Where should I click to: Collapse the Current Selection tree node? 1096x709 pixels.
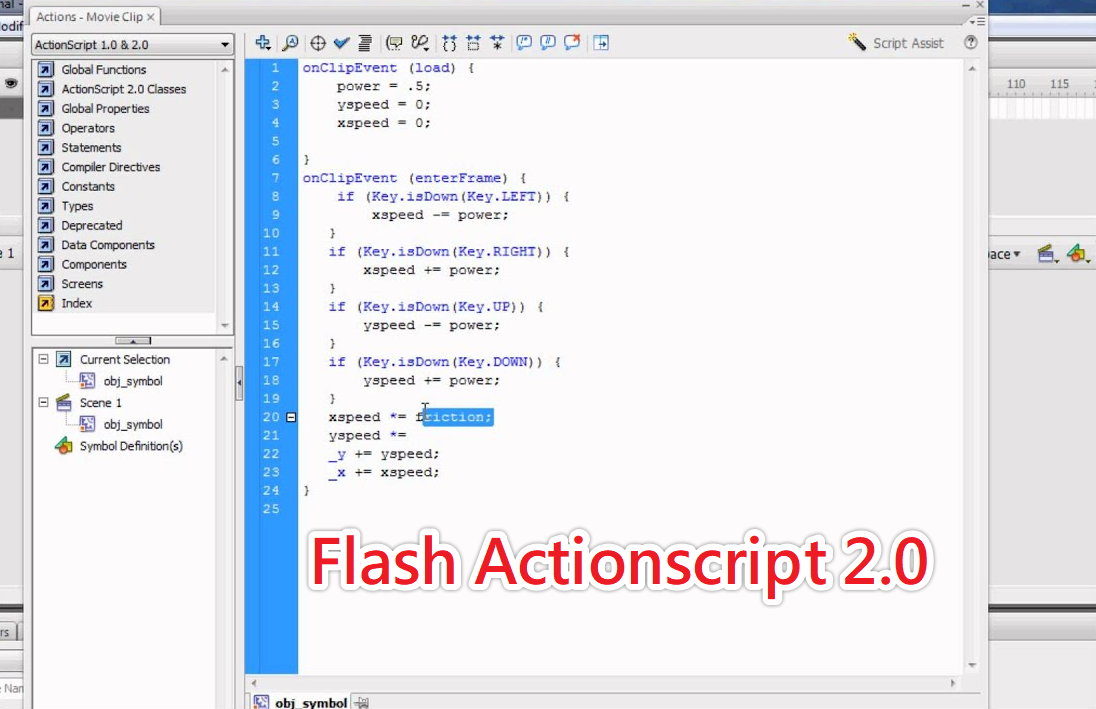(x=43, y=359)
